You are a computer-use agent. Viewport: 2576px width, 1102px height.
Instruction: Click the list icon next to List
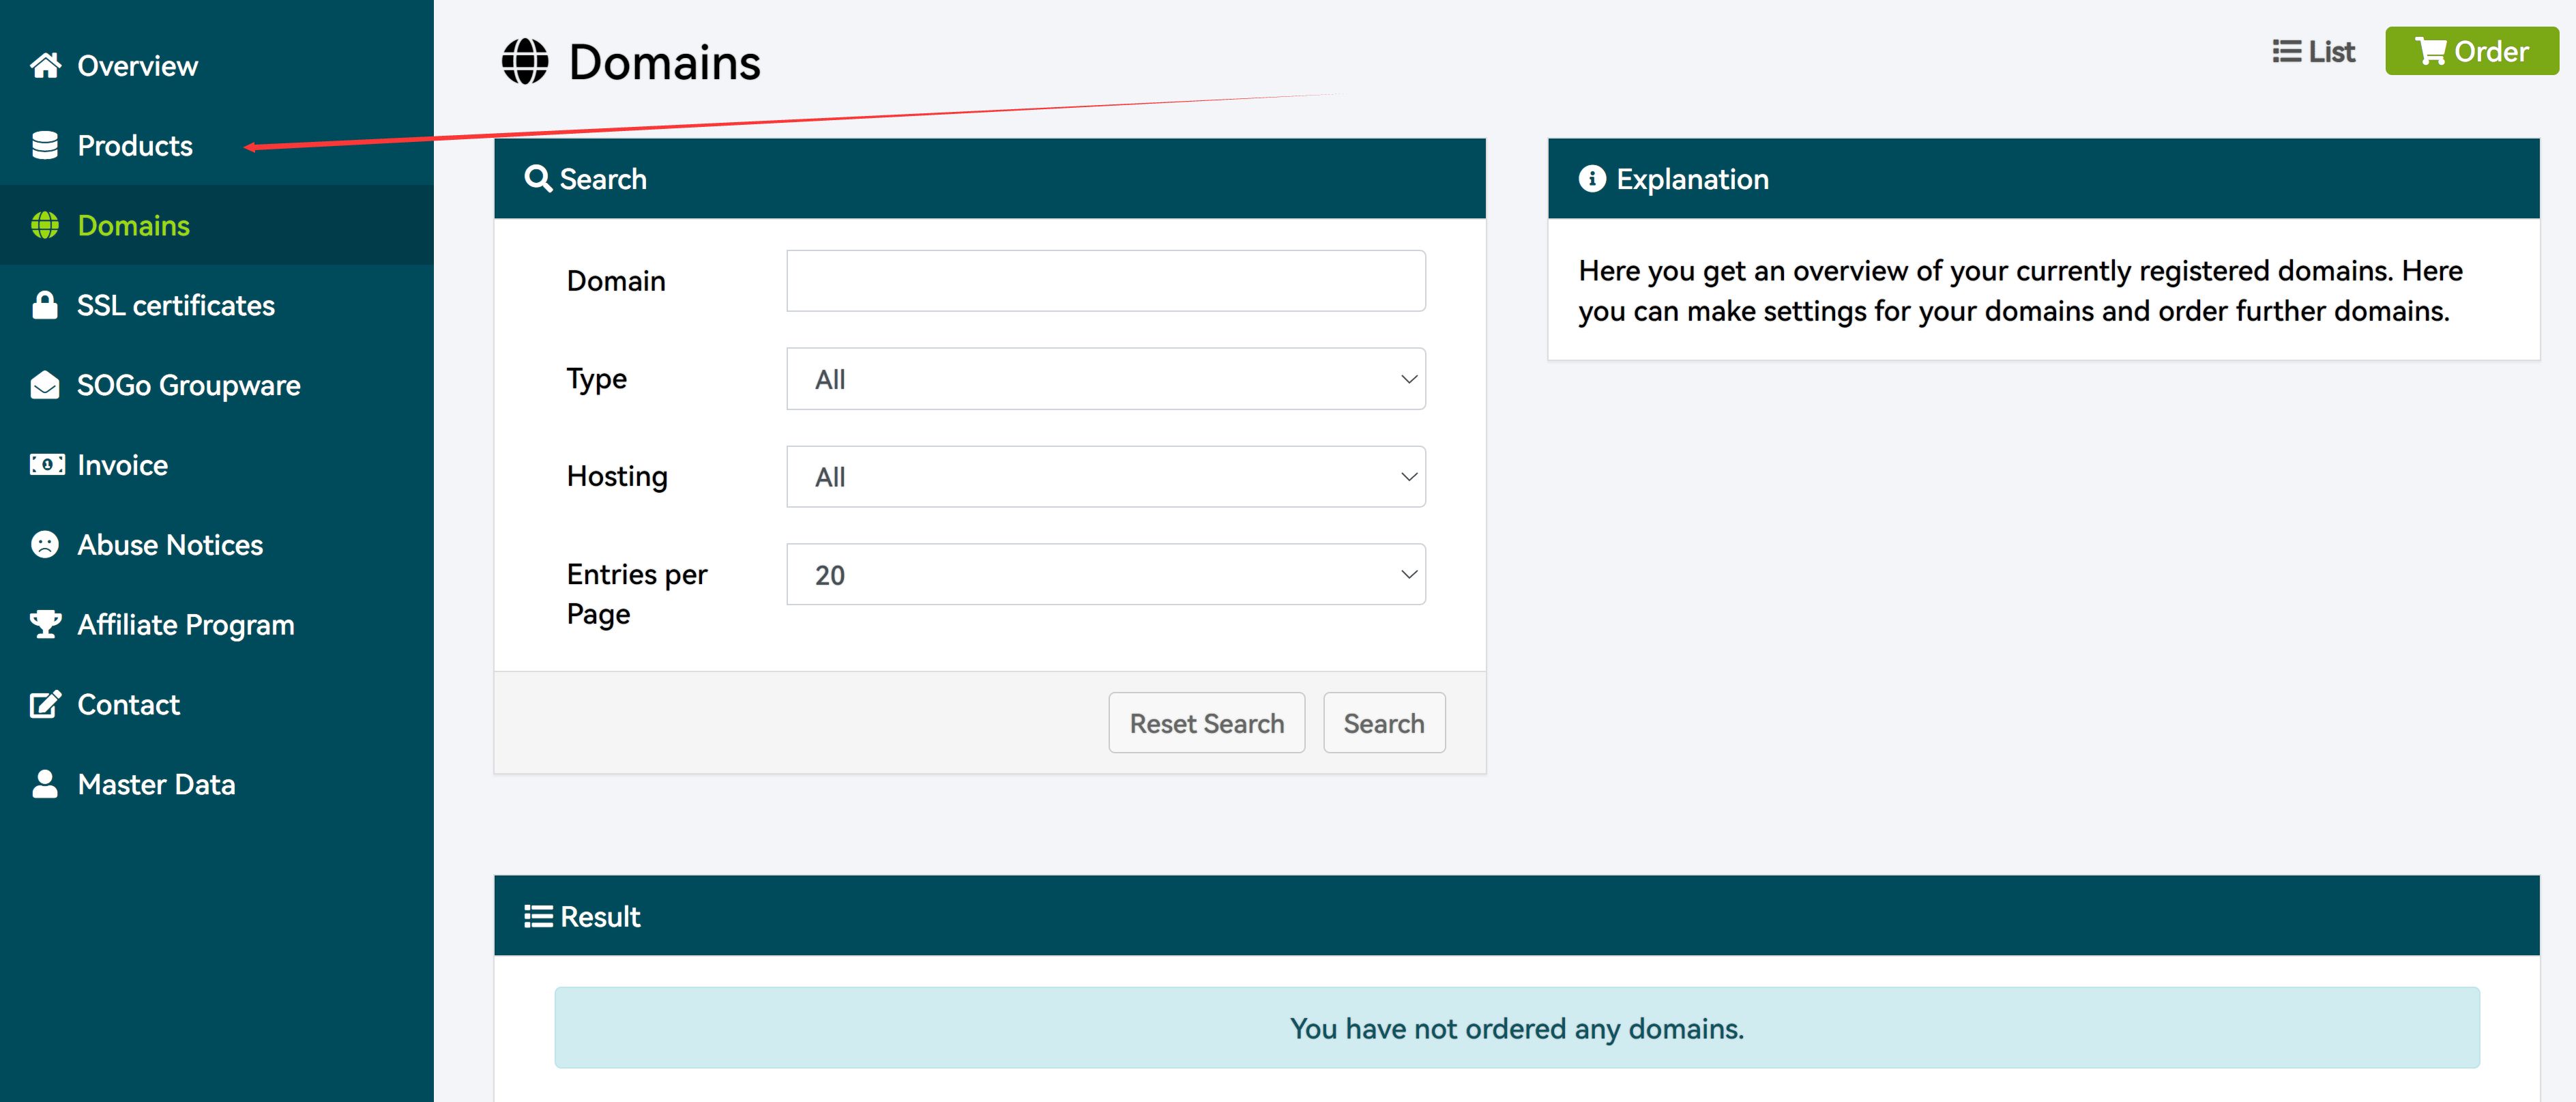point(2287,51)
